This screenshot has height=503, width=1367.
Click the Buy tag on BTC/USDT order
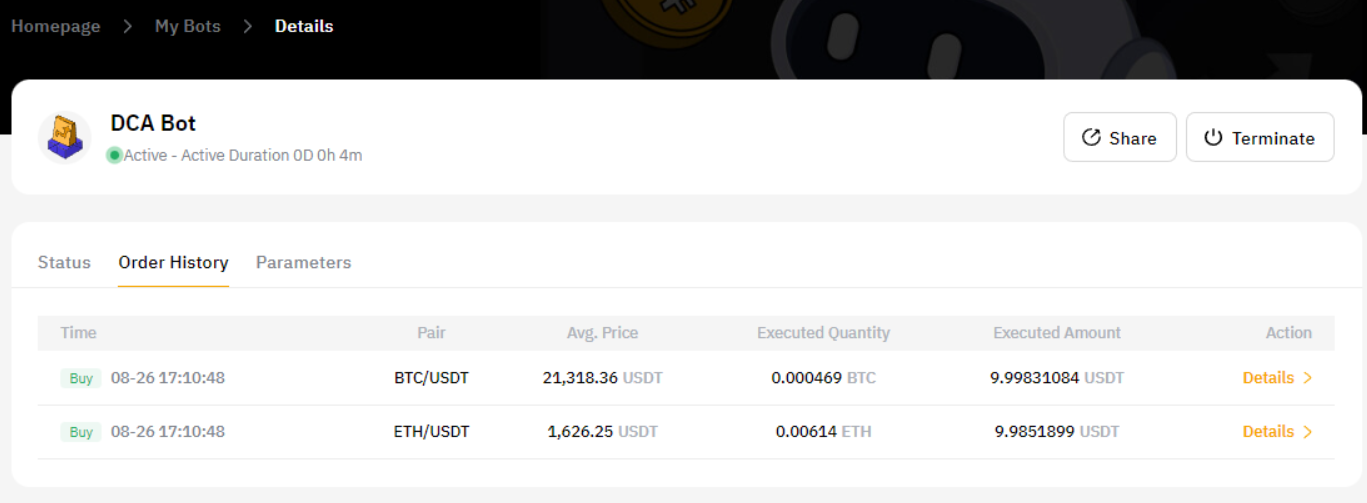click(81, 378)
